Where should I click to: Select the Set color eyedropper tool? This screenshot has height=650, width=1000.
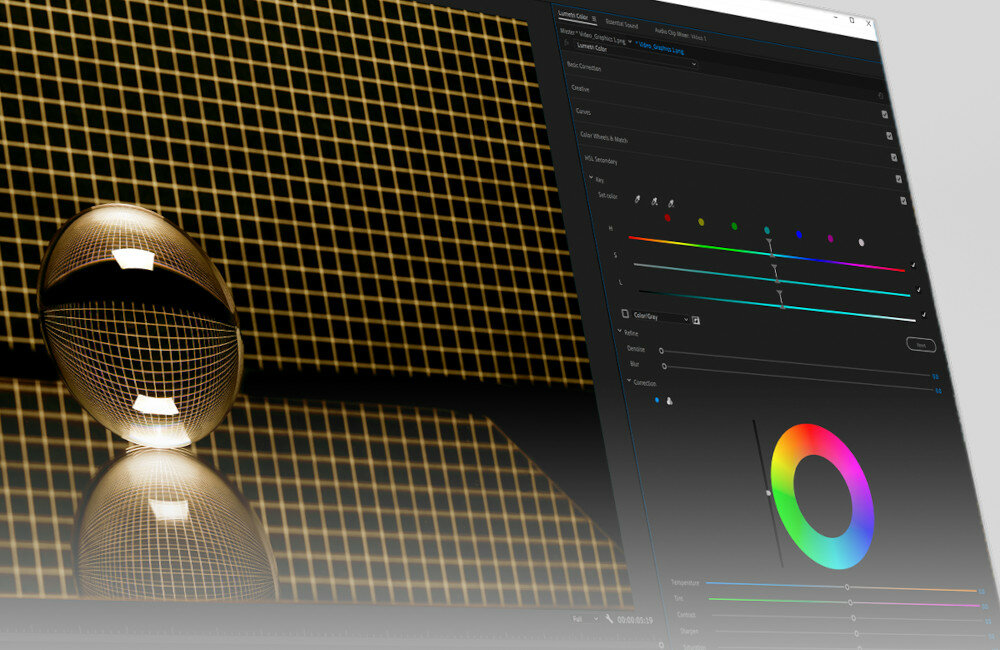coord(637,199)
